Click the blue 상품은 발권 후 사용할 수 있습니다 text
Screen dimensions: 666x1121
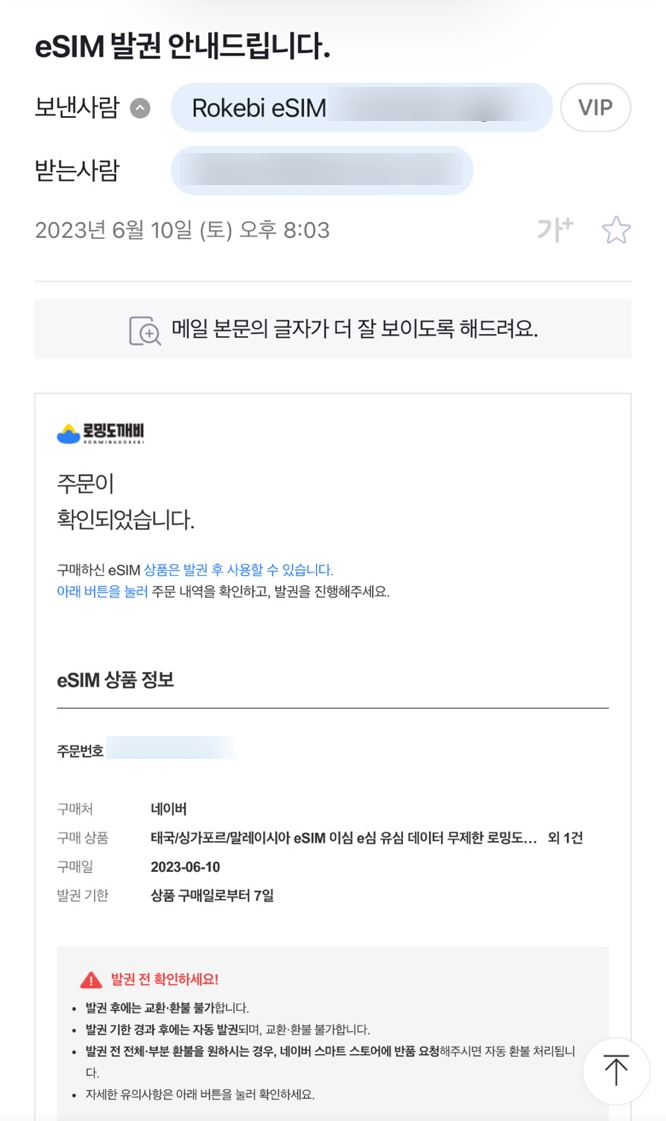239,570
